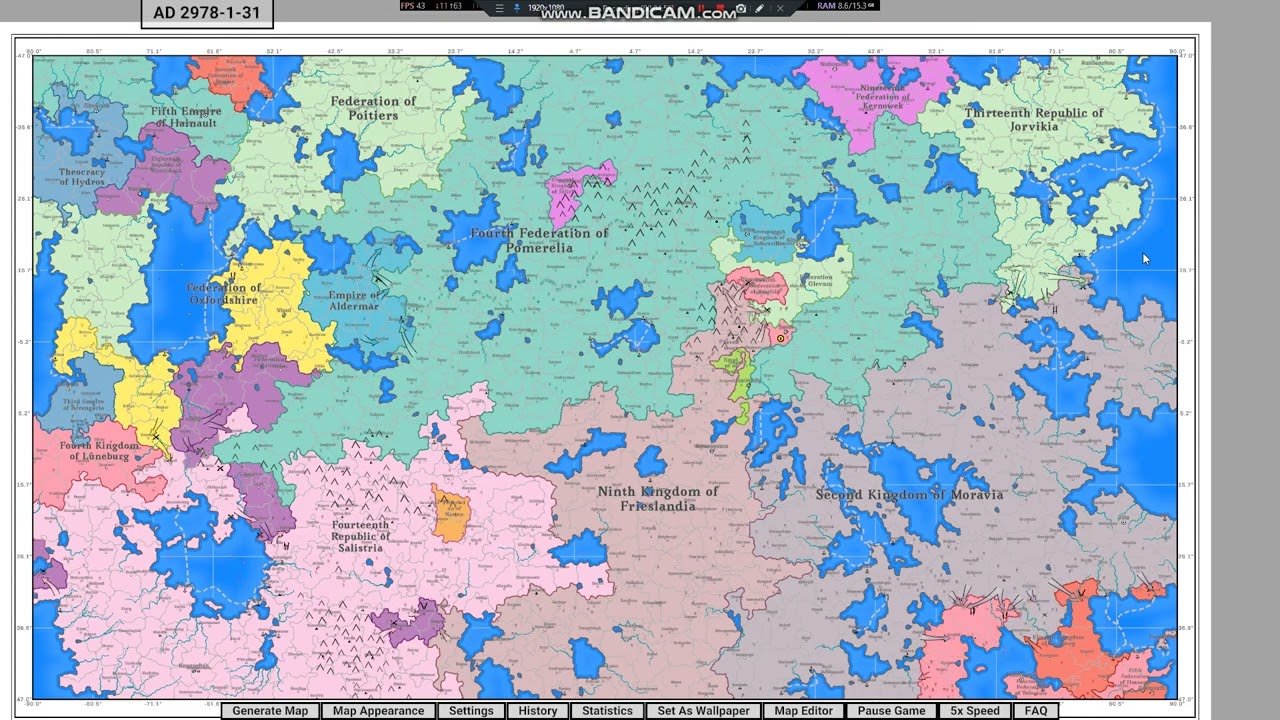
Task: Click the Bandicam red stop recording icon
Action: pyautogui.click(x=720, y=7)
